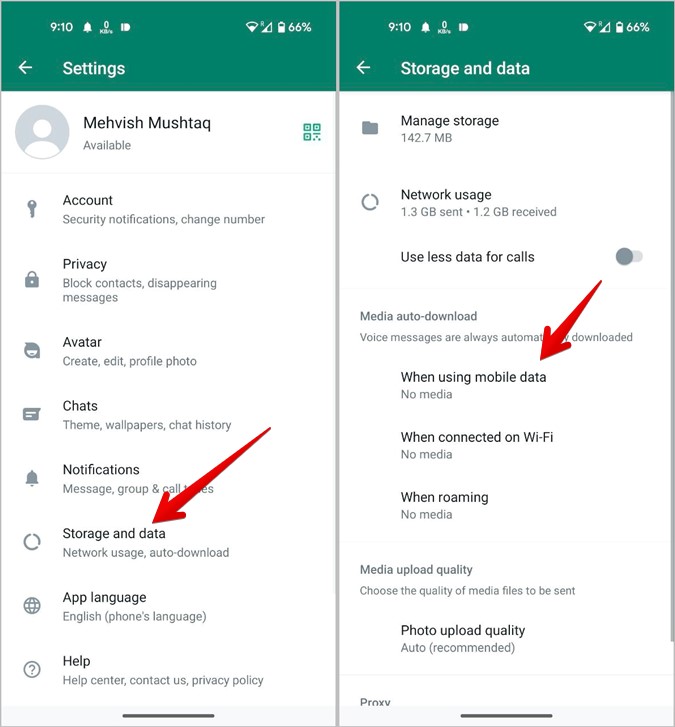Viewport: 675px width, 727px height.
Task: Tap the Avatar face icon
Action: [x=32, y=351]
